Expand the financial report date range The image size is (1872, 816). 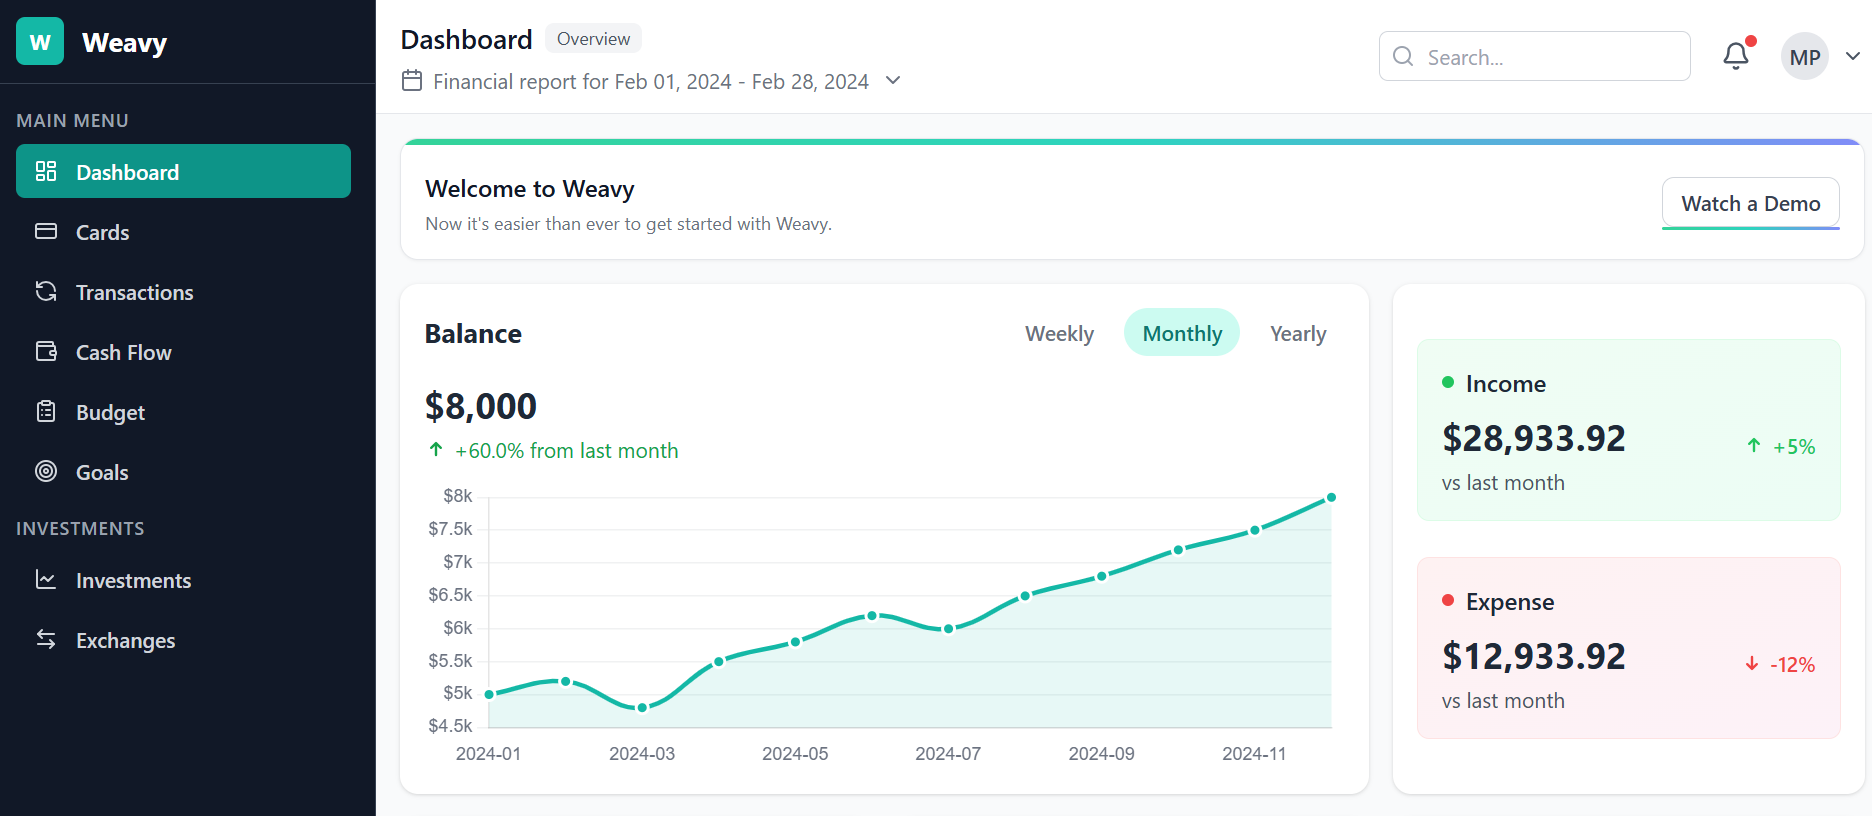(x=894, y=81)
